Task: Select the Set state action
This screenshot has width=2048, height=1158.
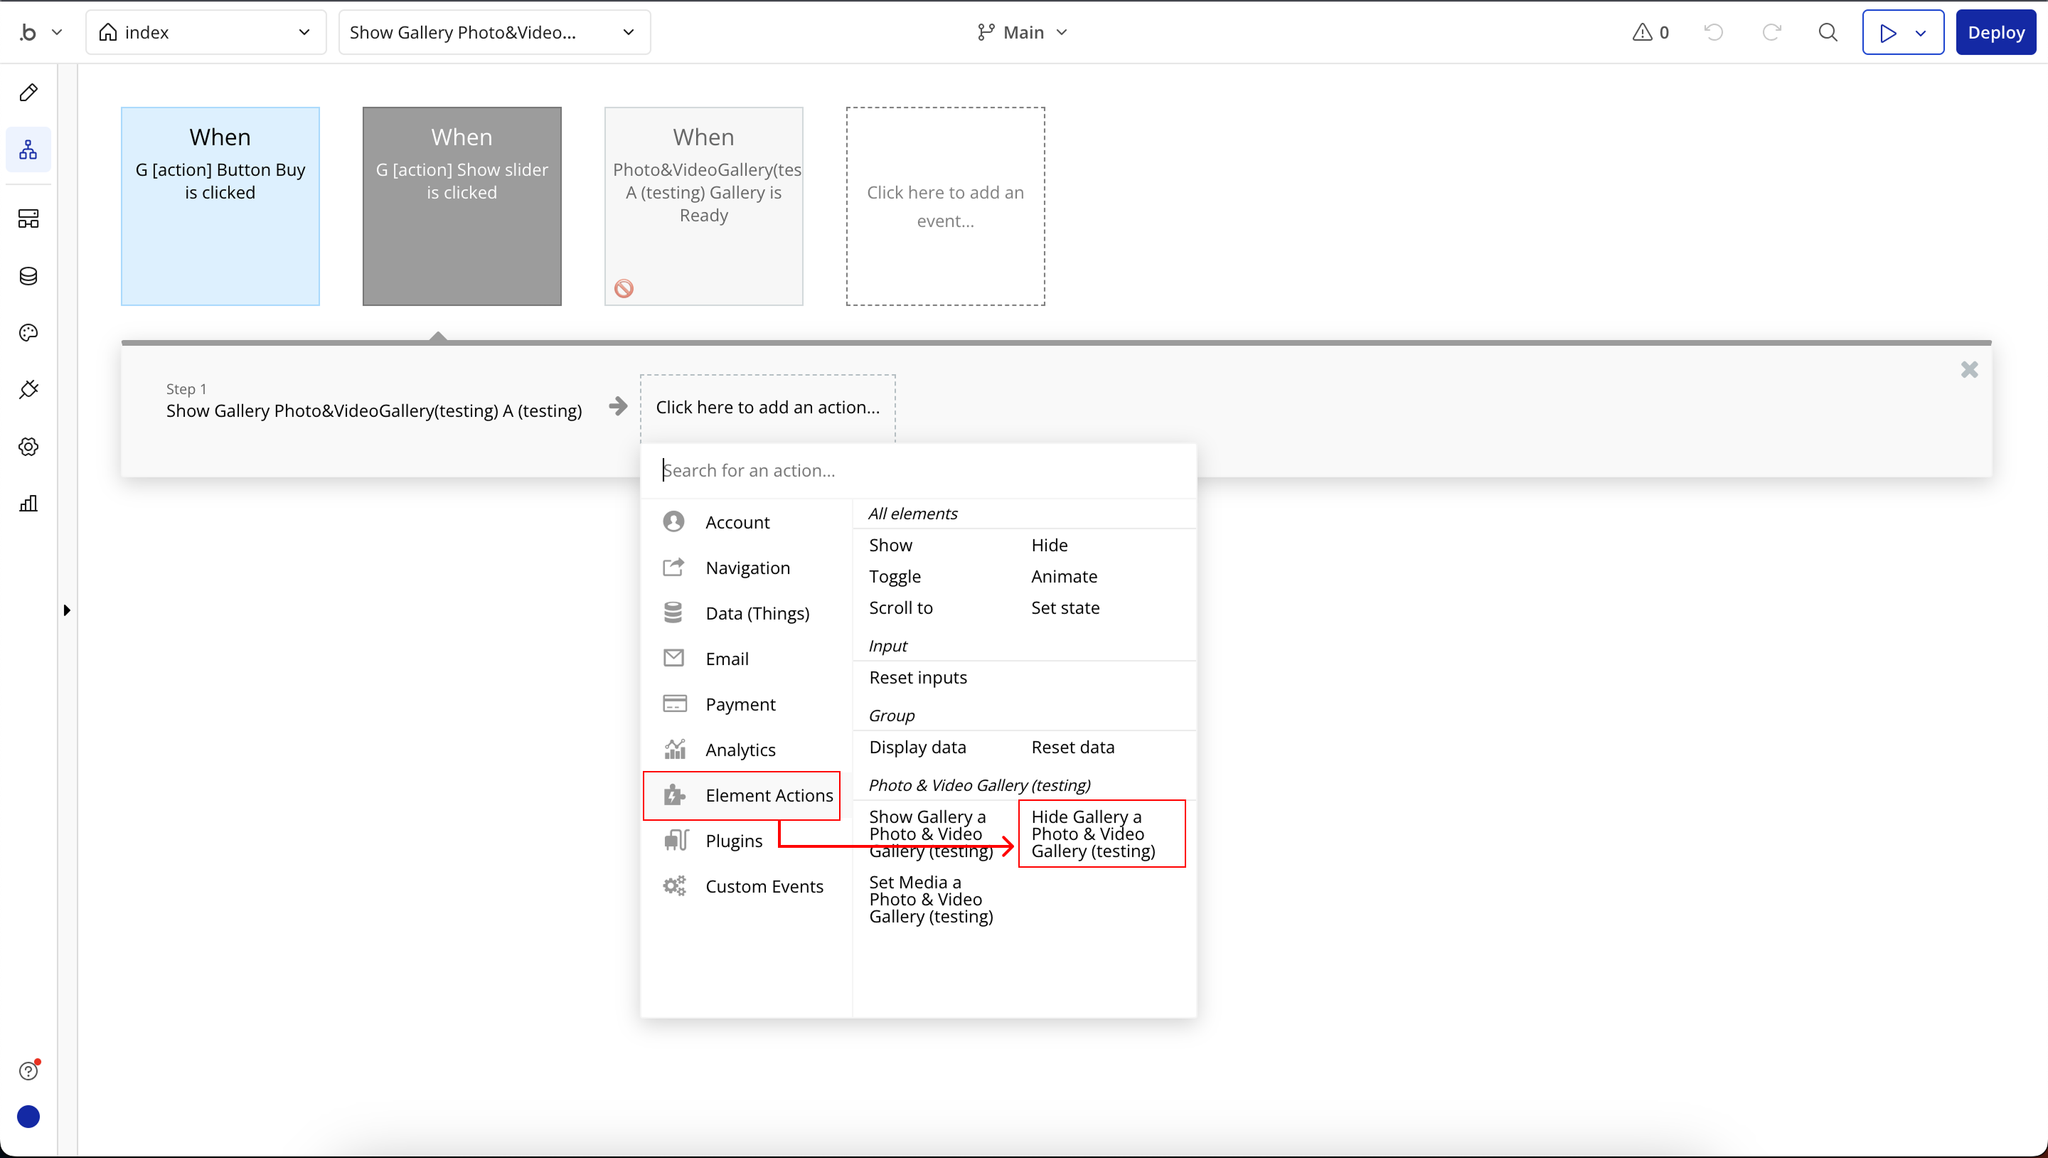Action: coord(1065,608)
